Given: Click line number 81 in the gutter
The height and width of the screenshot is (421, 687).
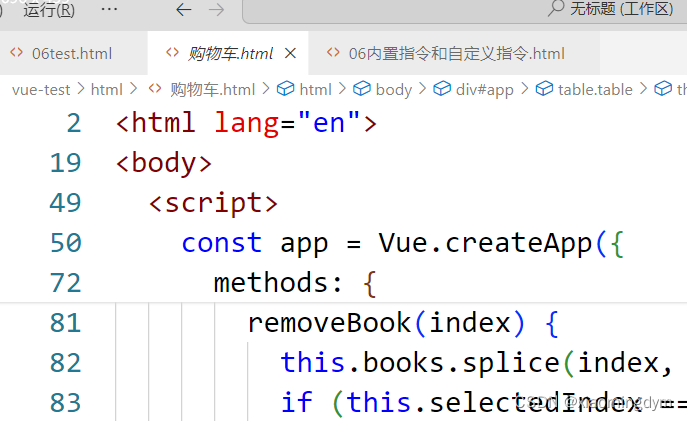Looking at the screenshot, I should tap(66, 323).
